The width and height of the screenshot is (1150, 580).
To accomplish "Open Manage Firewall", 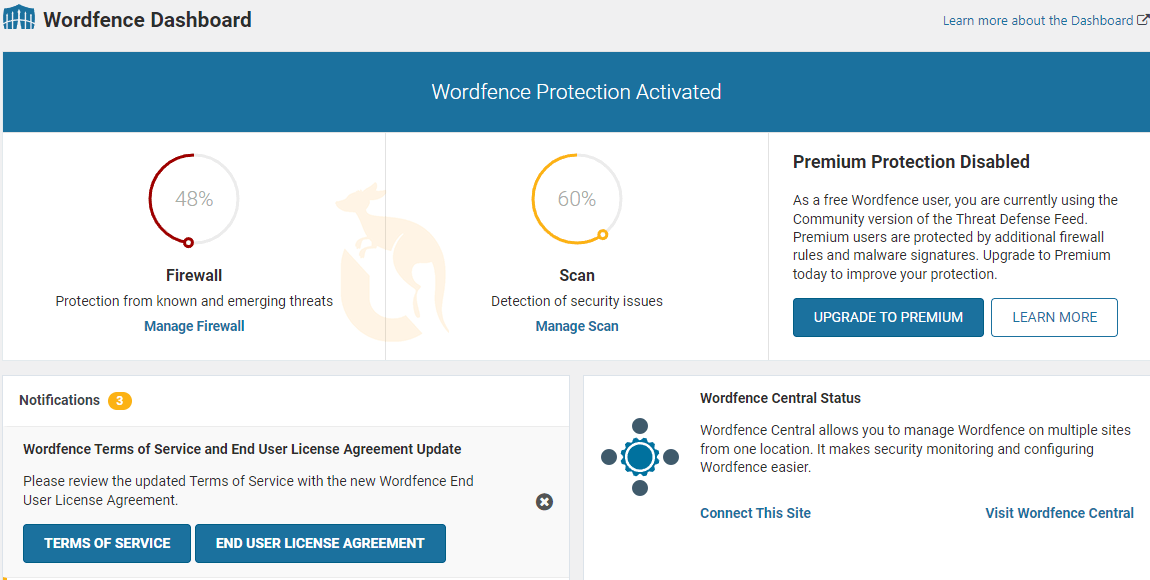I will pyautogui.click(x=193, y=326).
